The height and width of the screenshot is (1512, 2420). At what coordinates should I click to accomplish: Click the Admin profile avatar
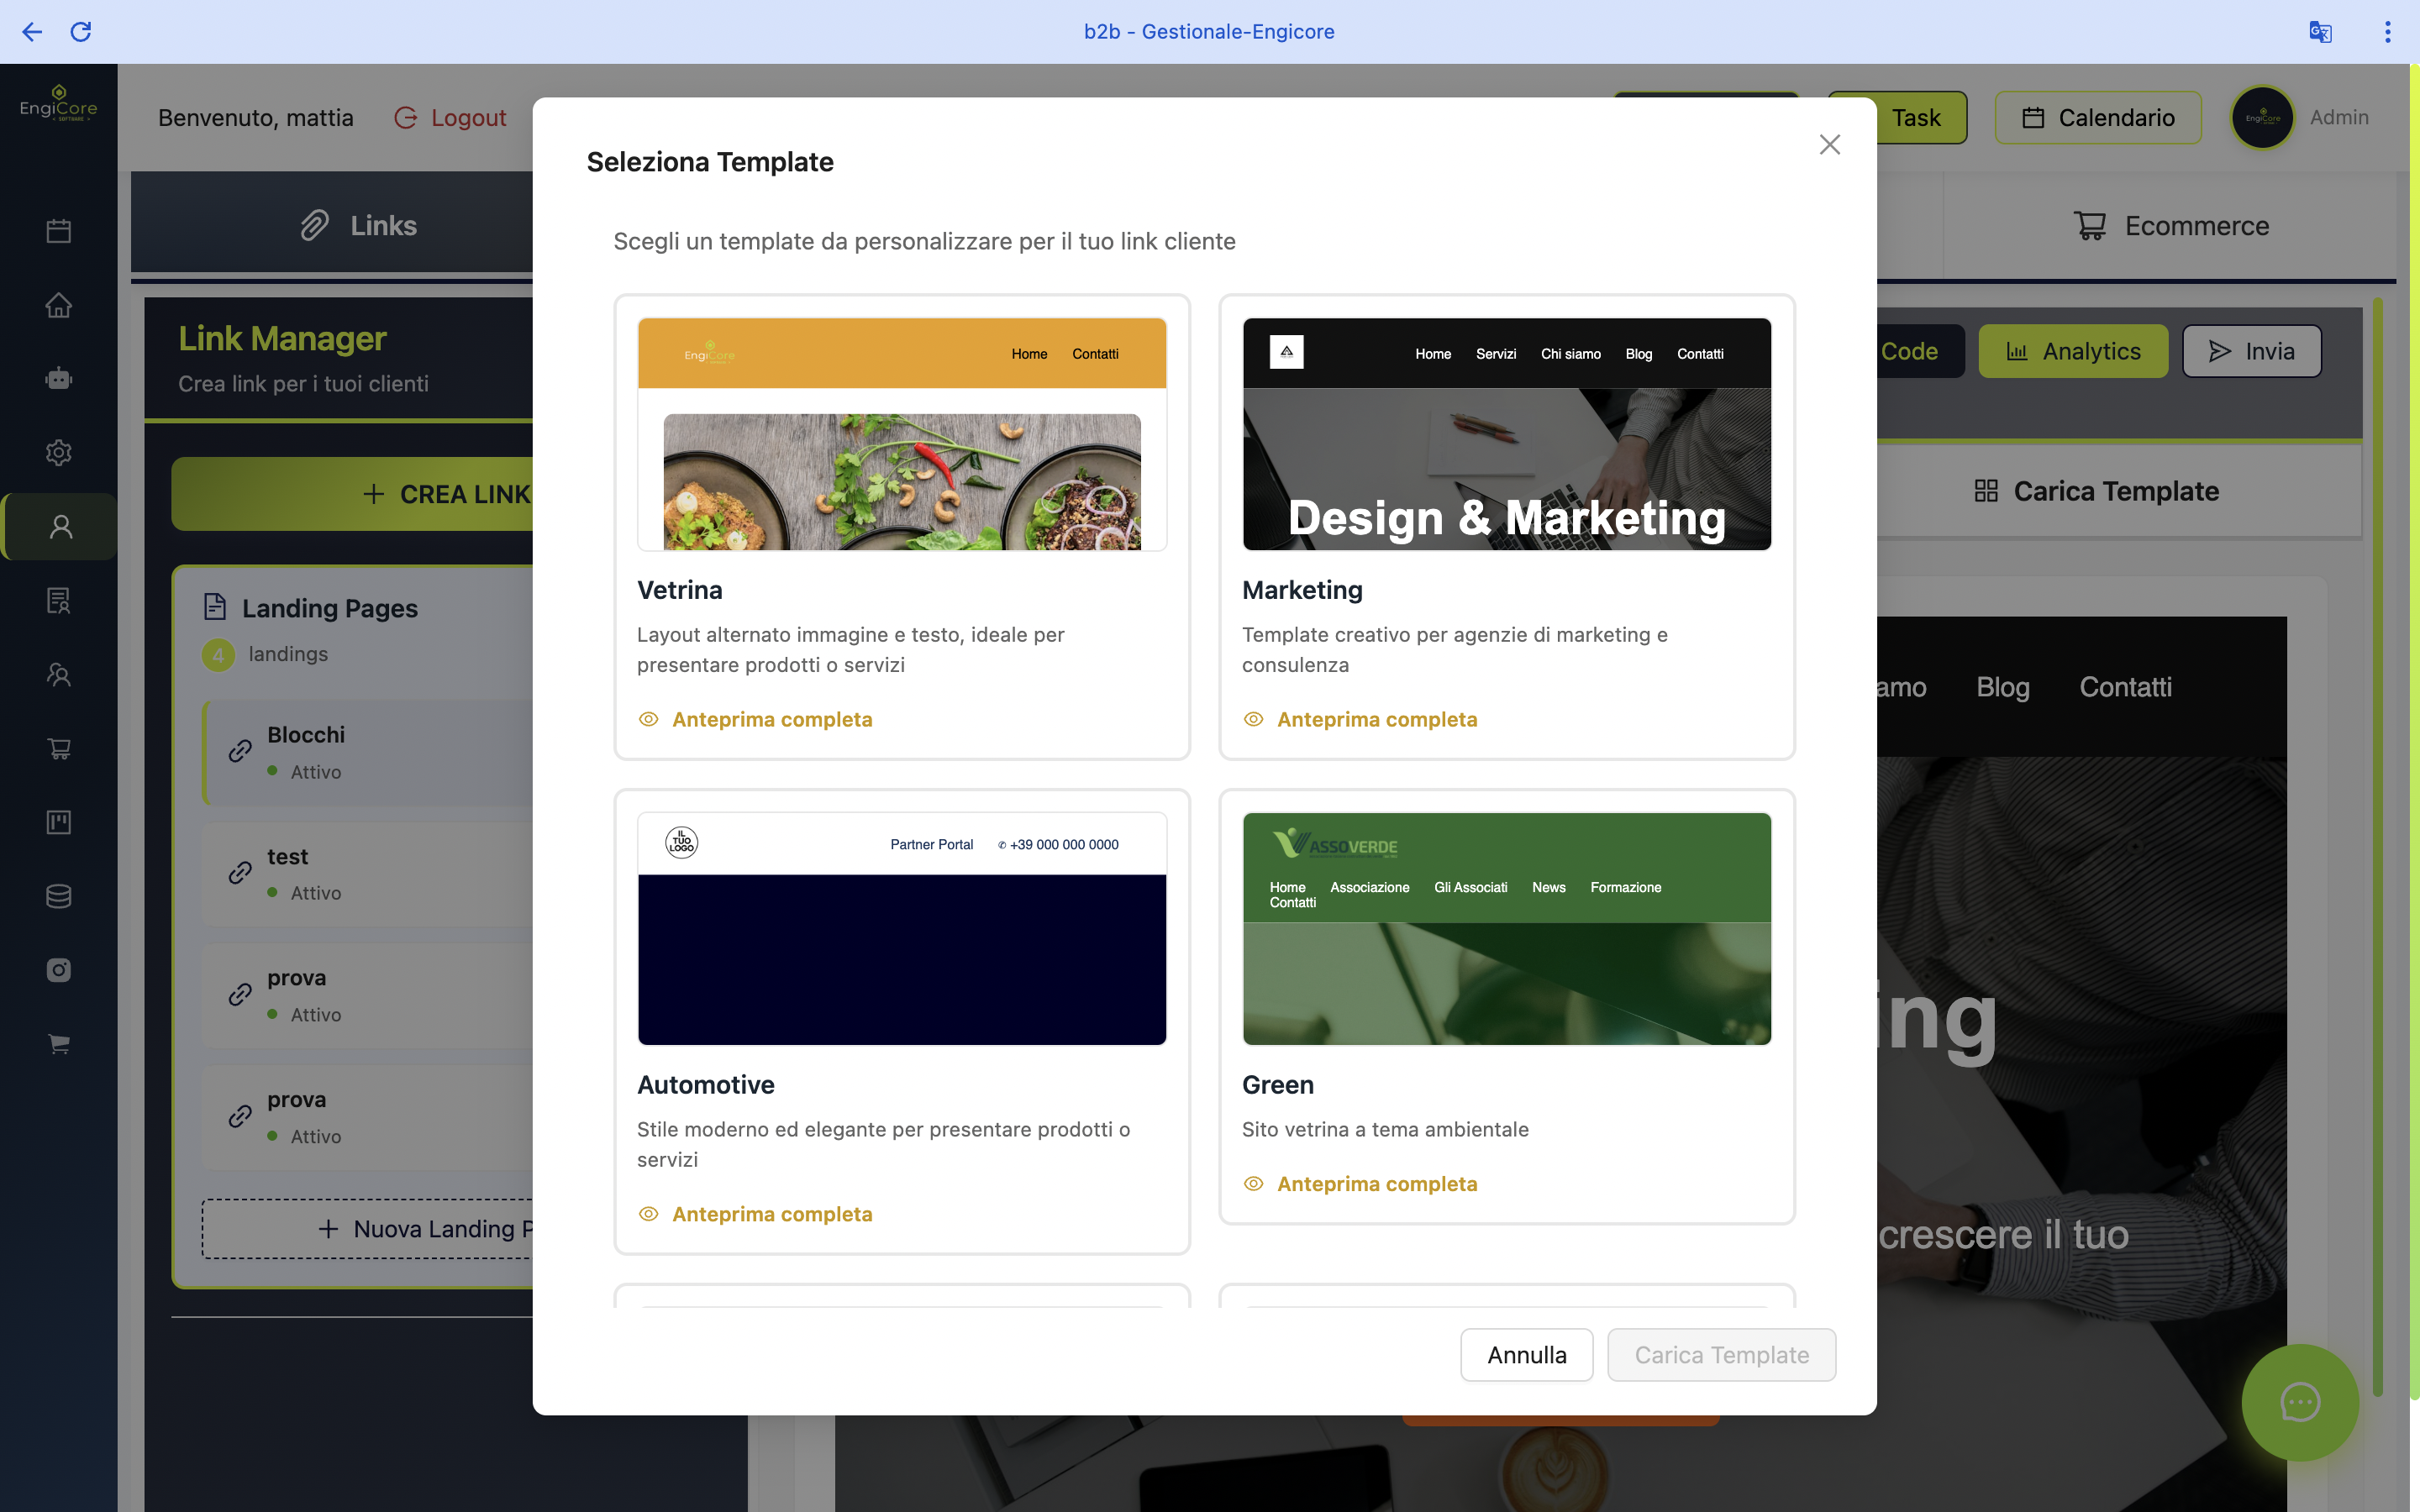tap(2262, 118)
